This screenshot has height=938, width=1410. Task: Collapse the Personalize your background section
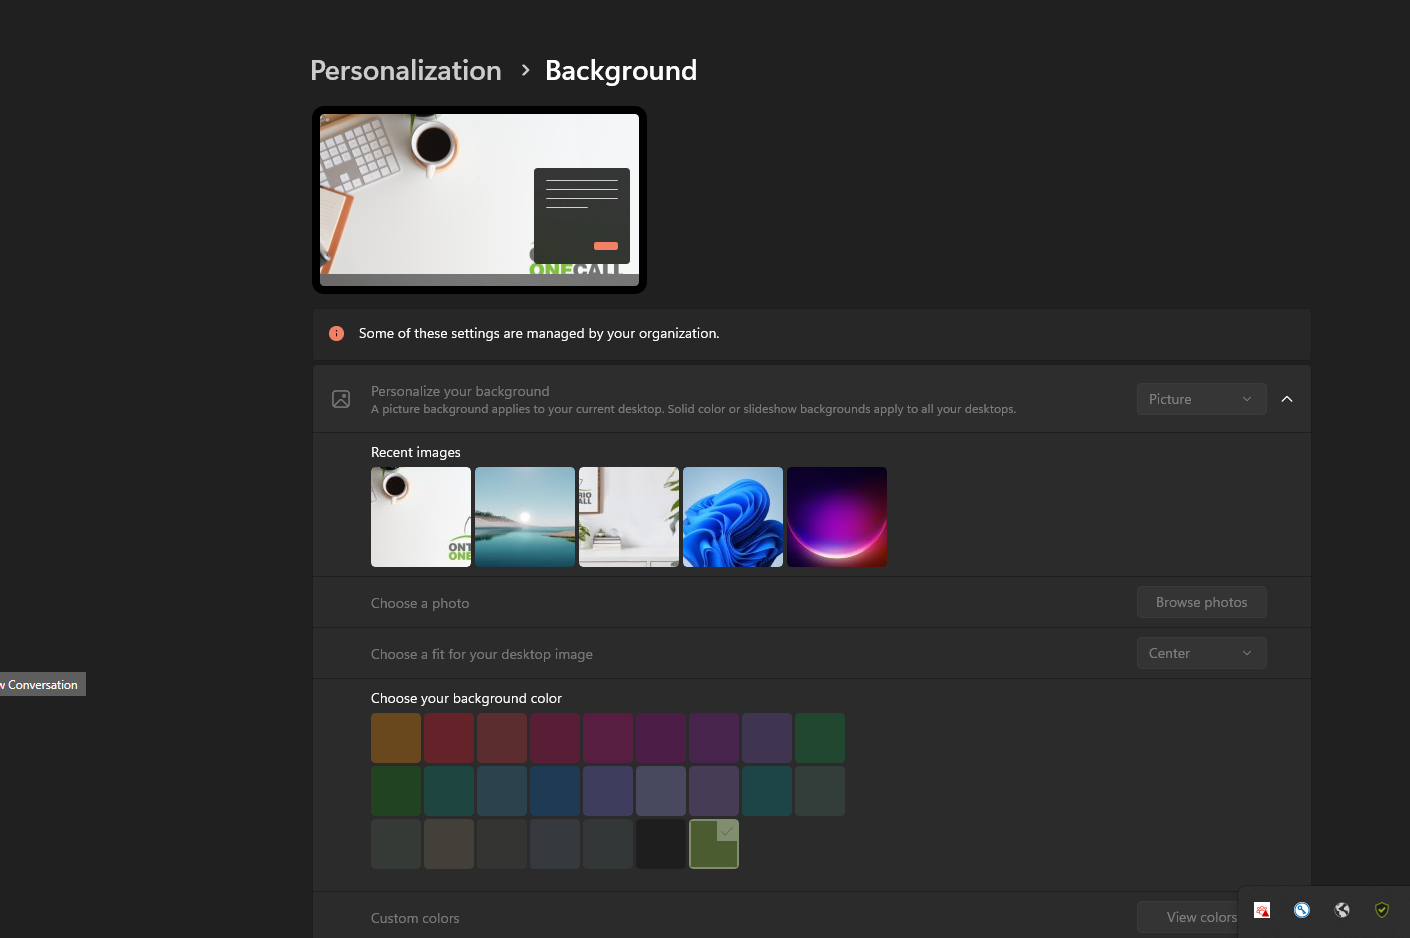(1287, 398)
